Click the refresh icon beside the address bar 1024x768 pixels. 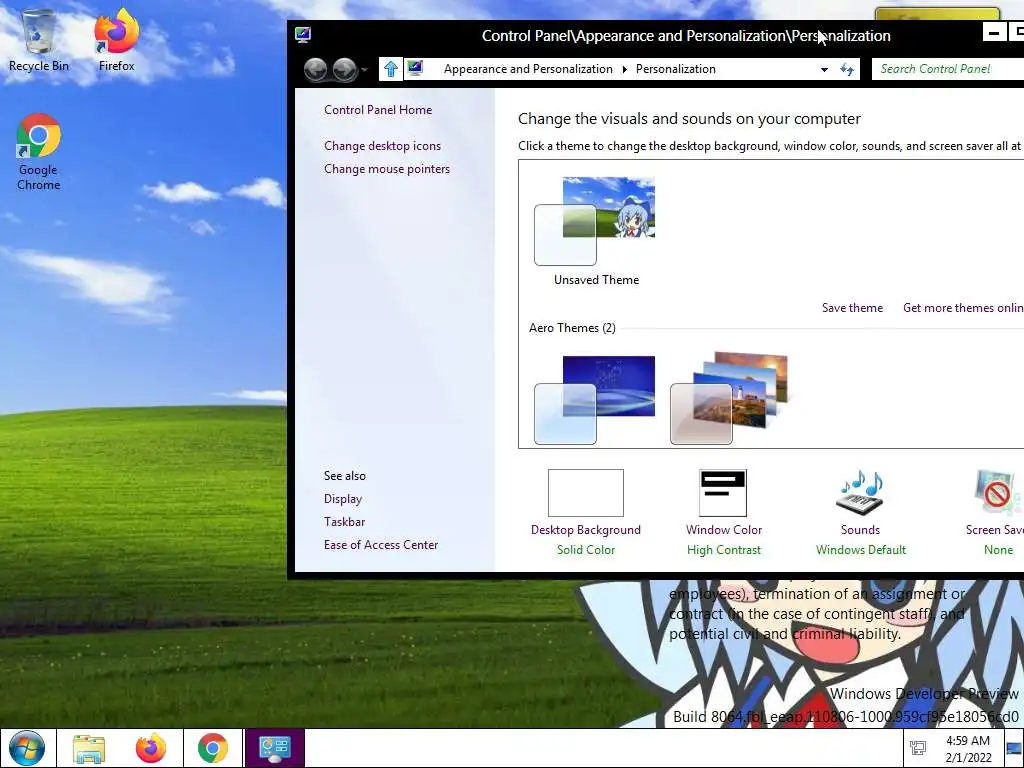(847, 69)
